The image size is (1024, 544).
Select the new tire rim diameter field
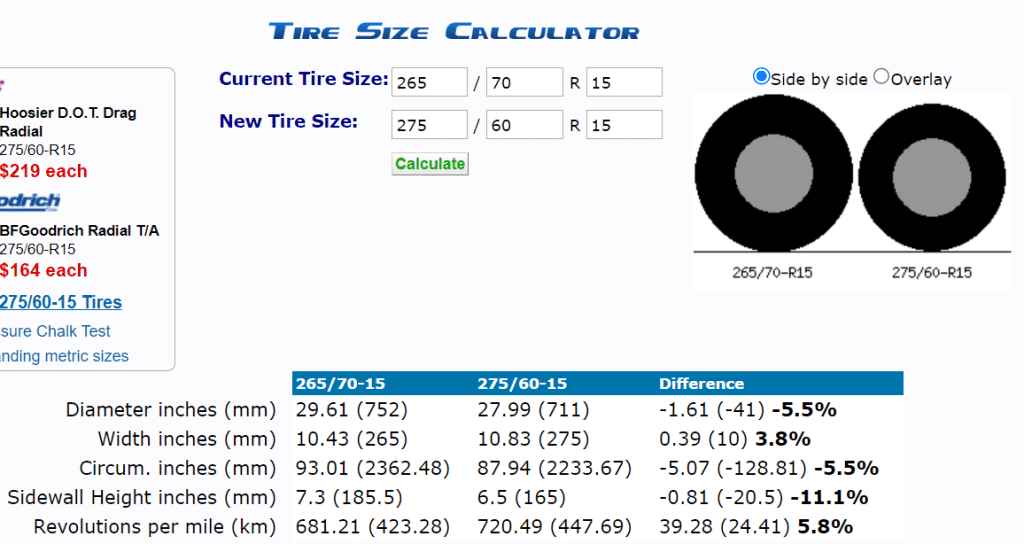point(624,125)
